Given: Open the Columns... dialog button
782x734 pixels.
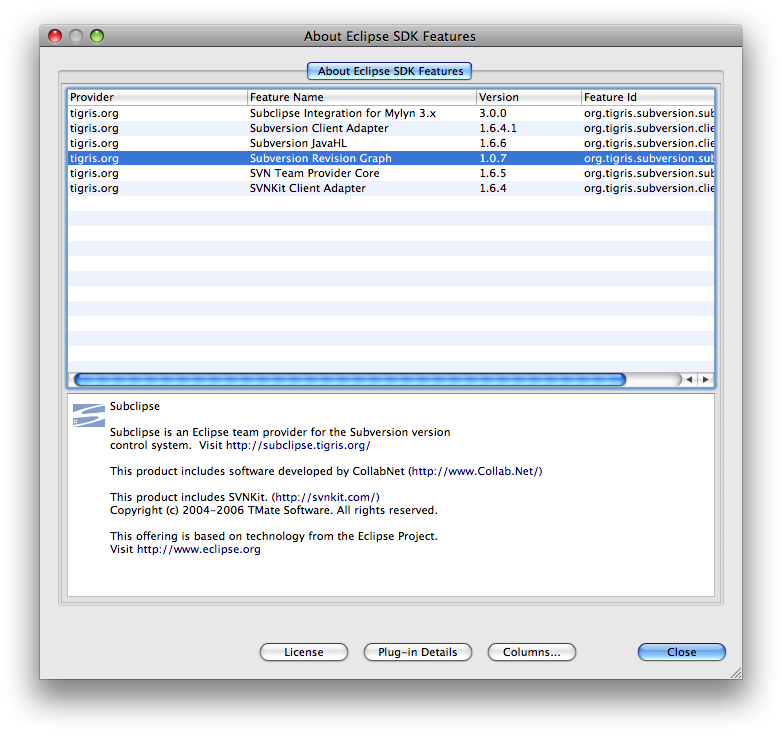Looking at the screenshot, I should (x=532, y=652).
